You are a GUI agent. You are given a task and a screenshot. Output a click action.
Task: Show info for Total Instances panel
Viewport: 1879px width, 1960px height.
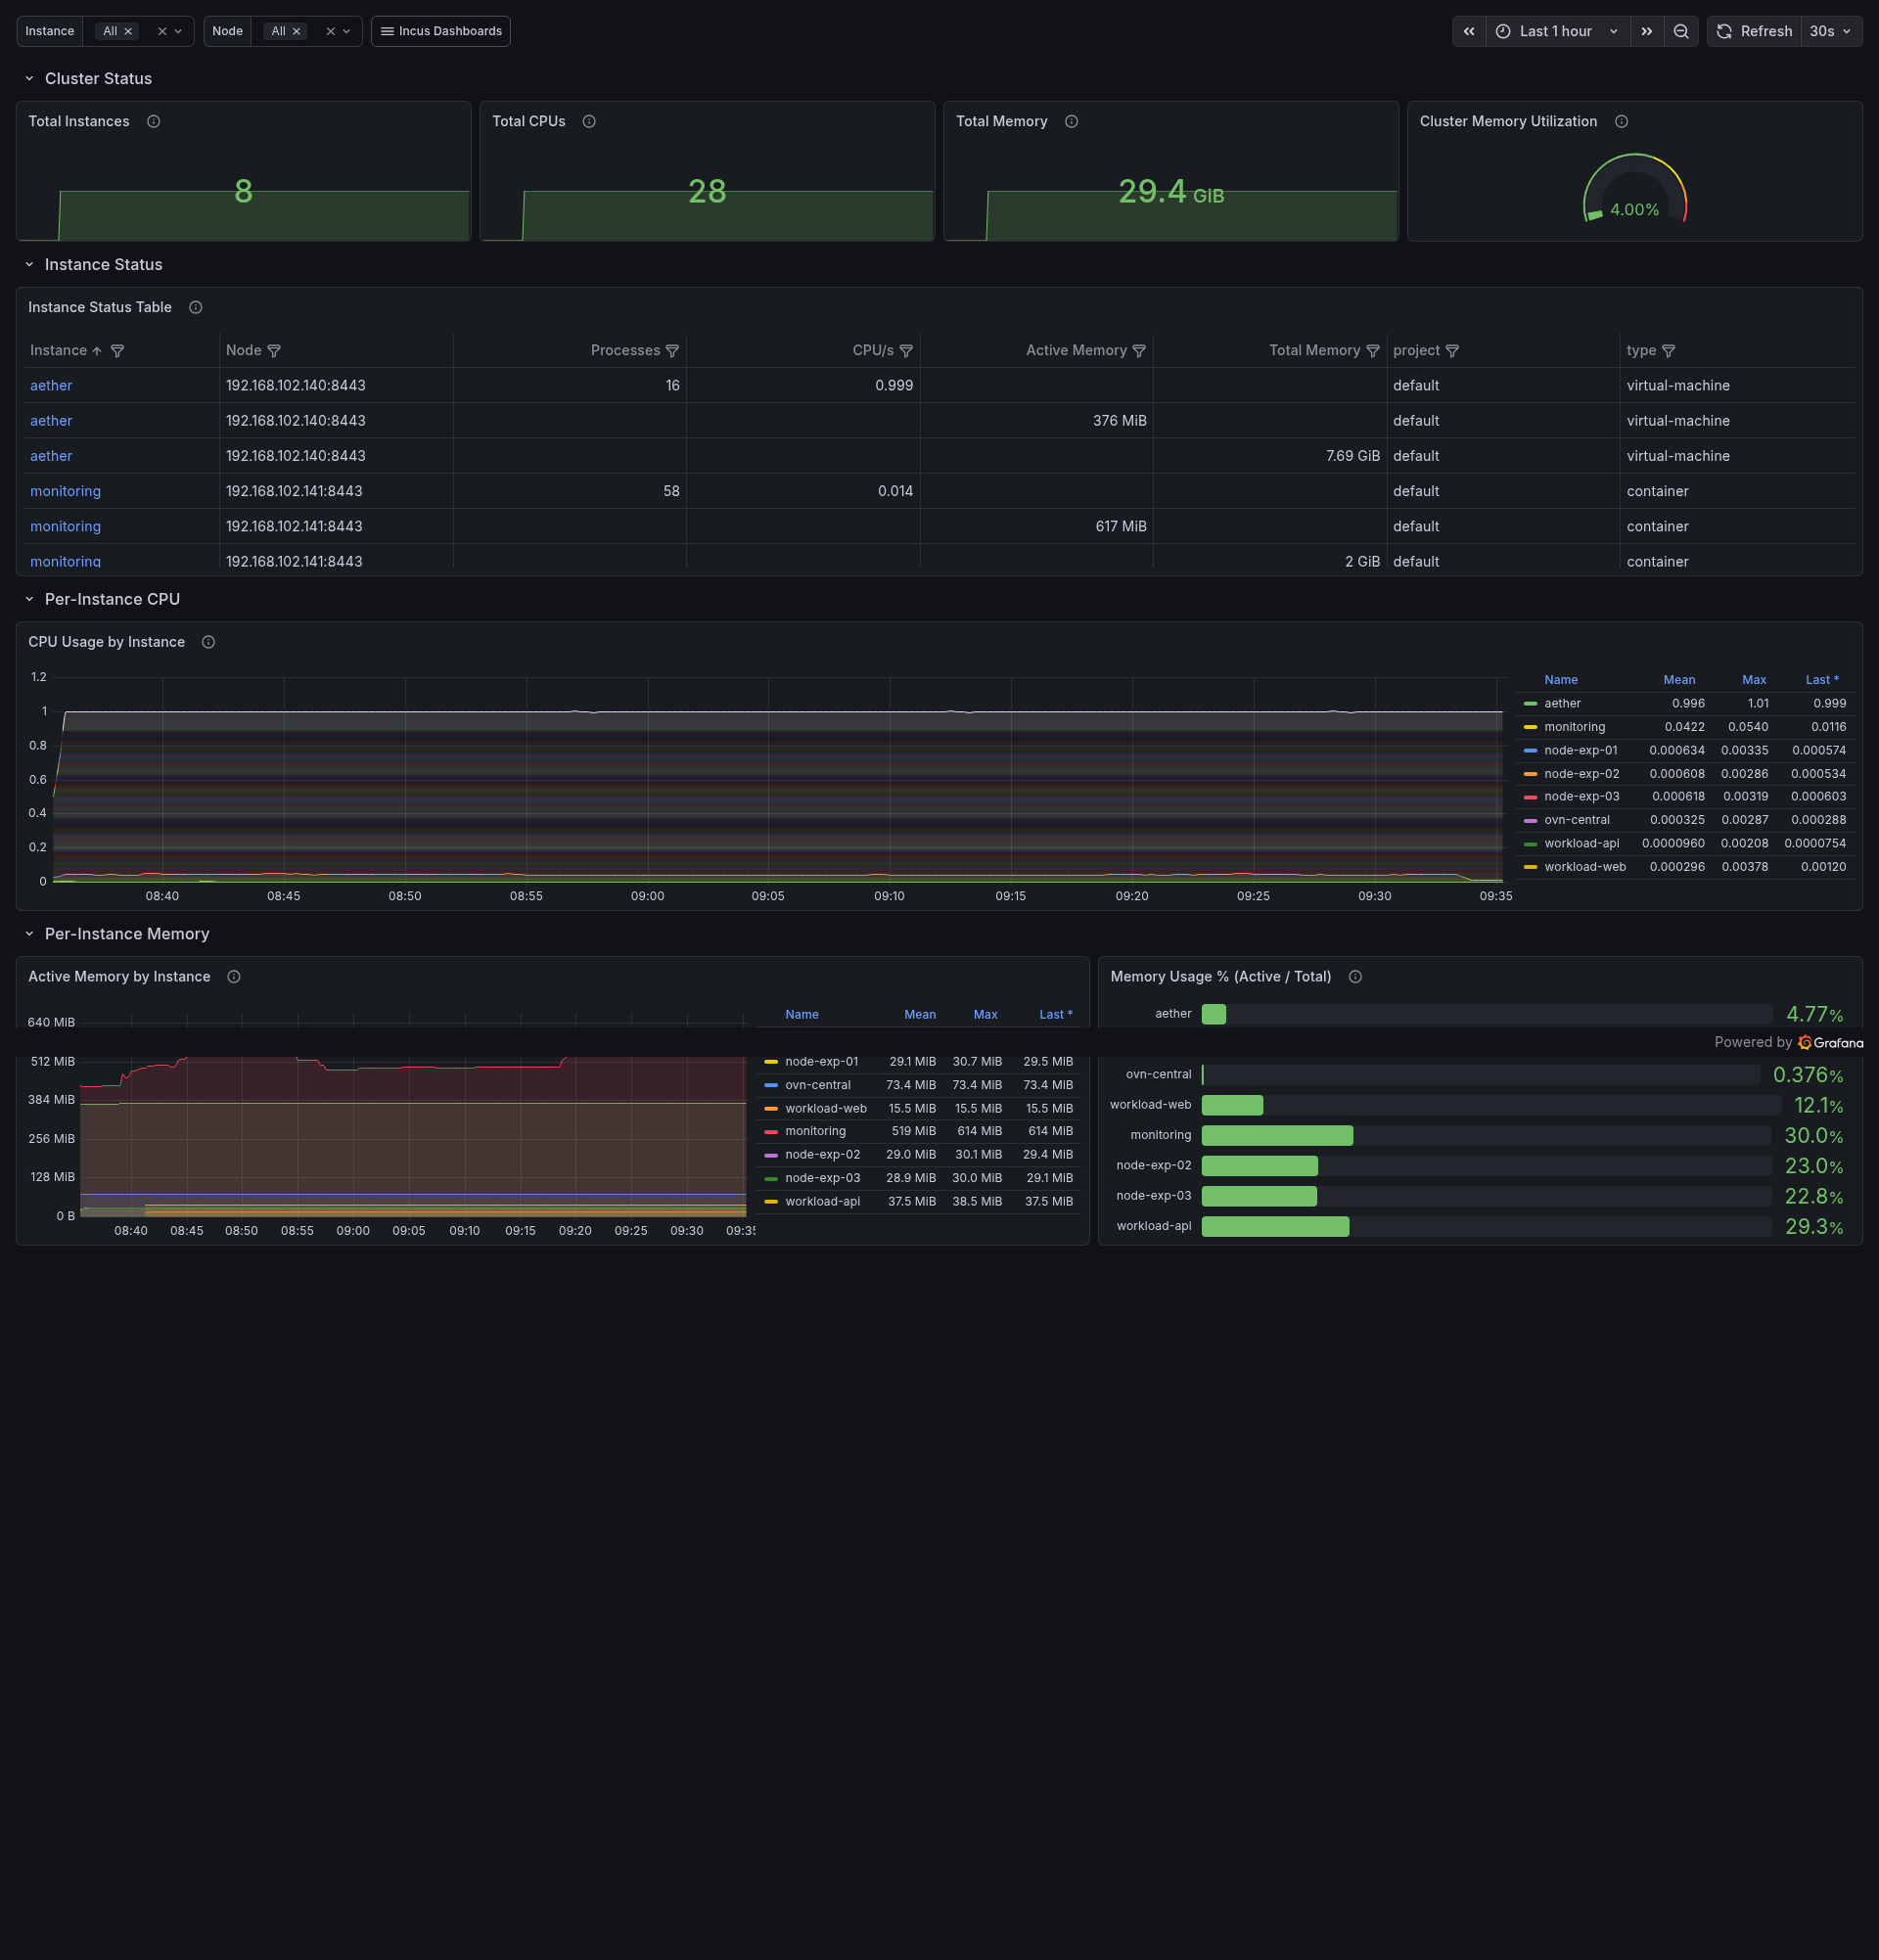[154, 122]
